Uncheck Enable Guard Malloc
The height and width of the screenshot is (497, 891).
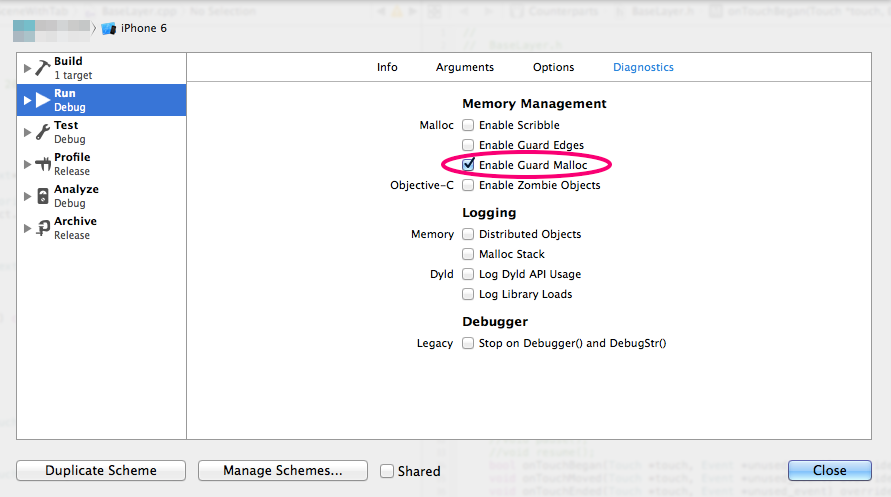[x=468, y=165]
